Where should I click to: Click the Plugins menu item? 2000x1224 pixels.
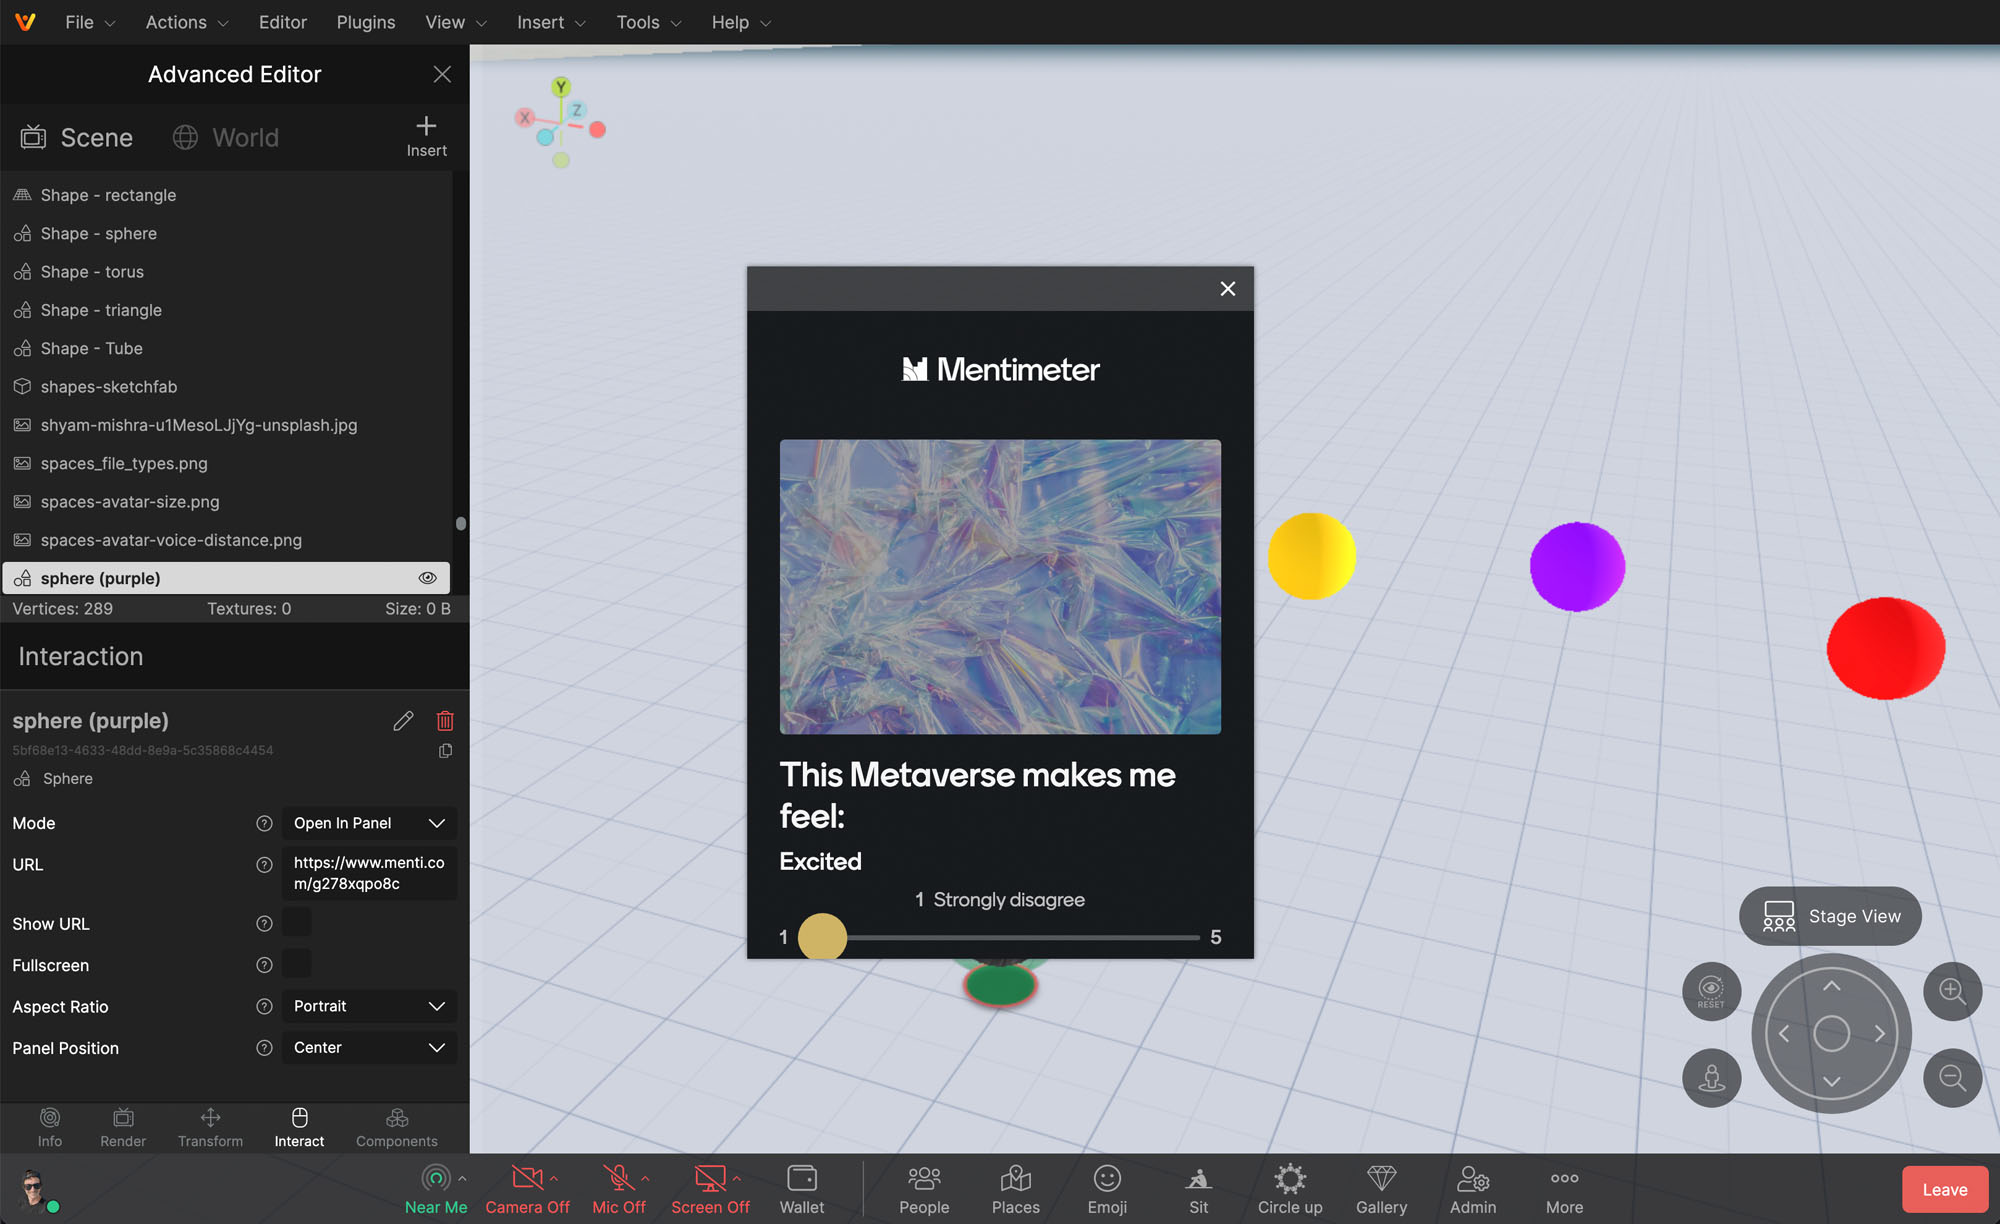pyautogui.click(x=366, y=22)
